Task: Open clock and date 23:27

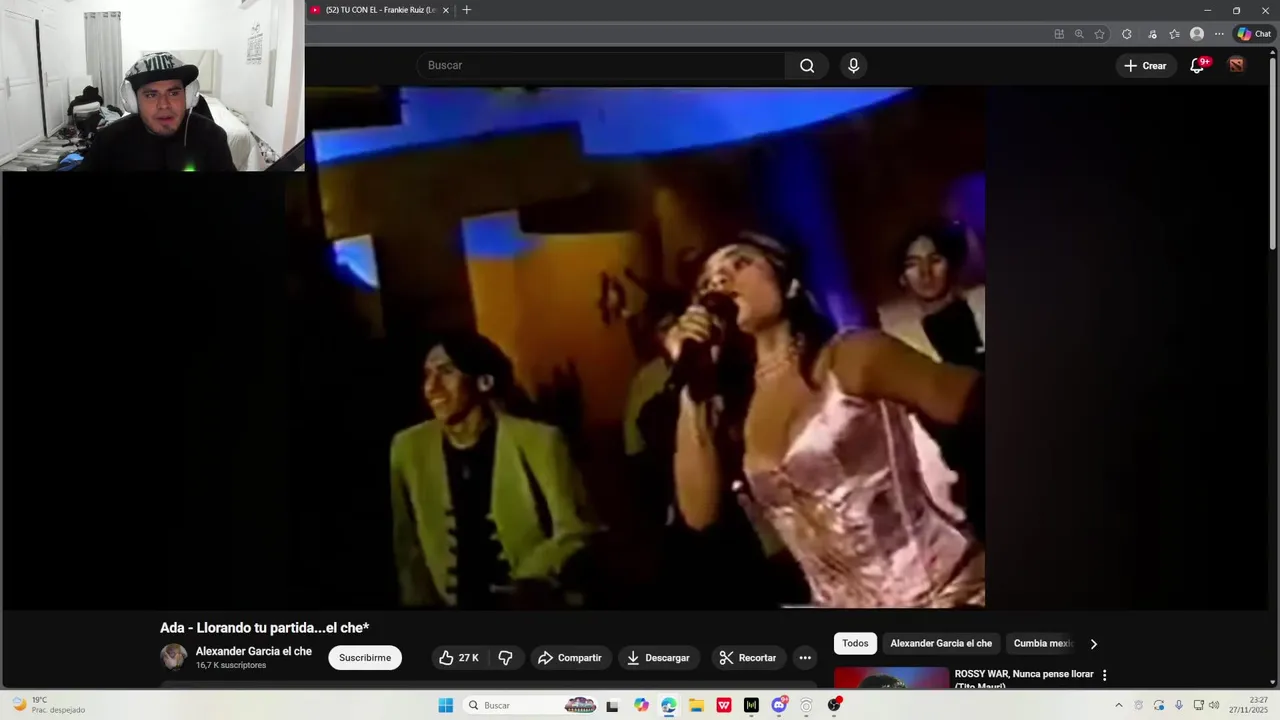Action: (x=1248, y=705)
